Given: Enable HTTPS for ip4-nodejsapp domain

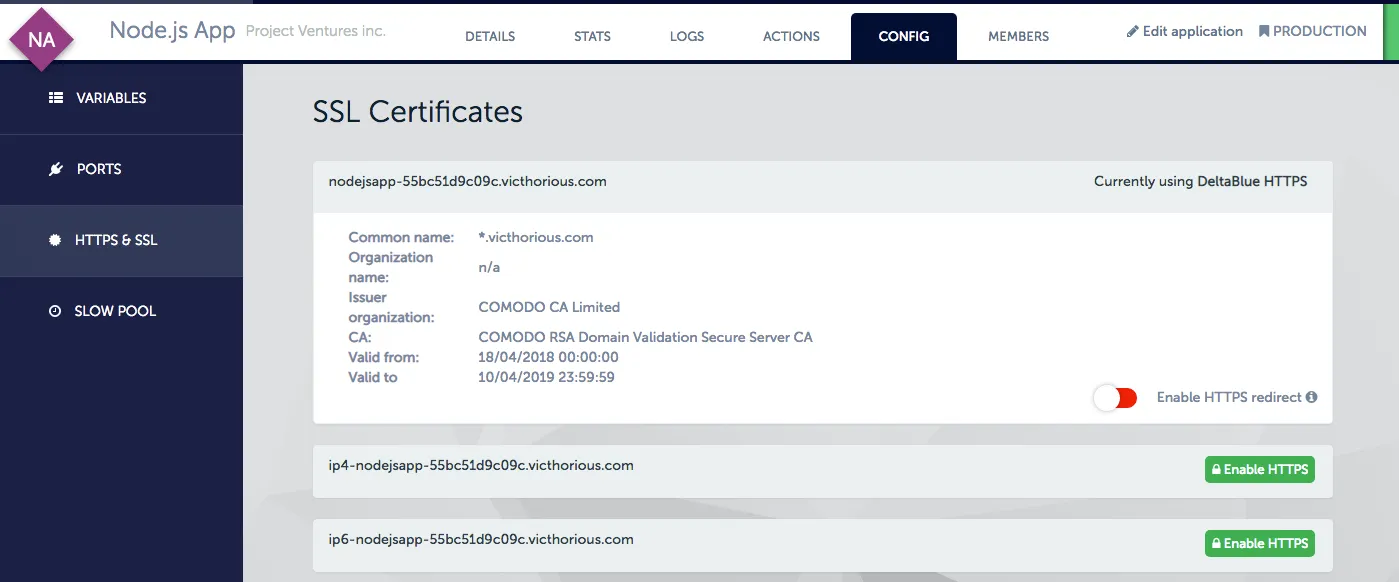Looking at the screenshot, I should click(1259, 469).
